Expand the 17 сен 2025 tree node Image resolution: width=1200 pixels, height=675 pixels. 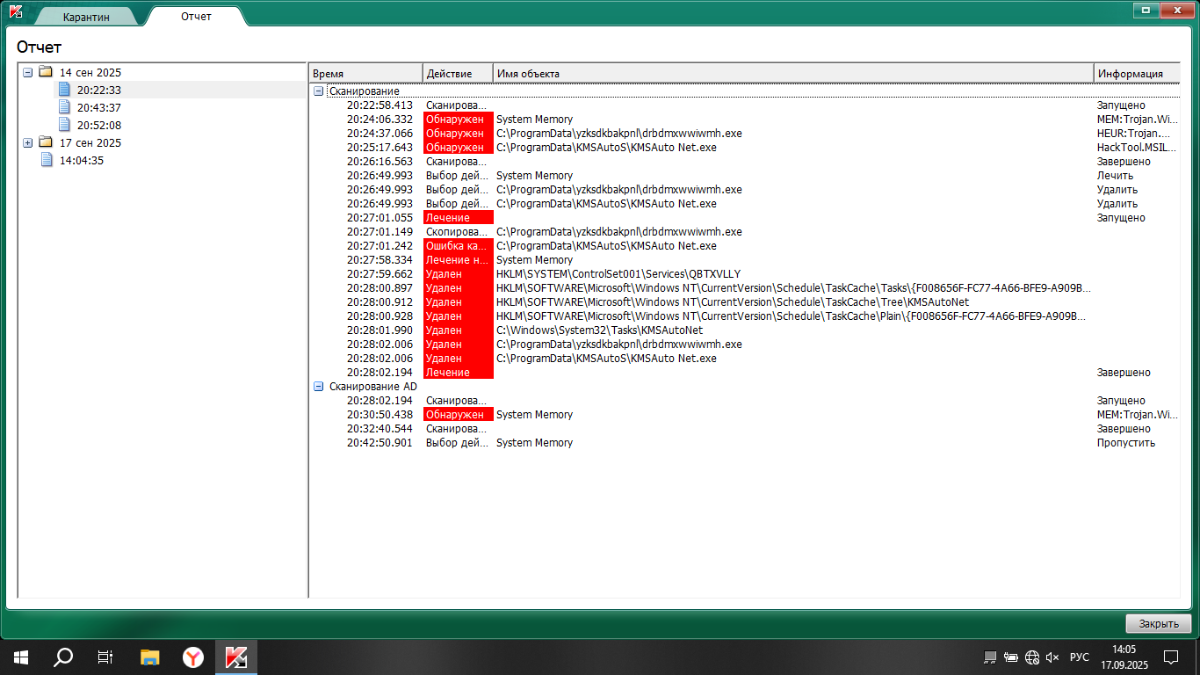[x=28, y=143]
